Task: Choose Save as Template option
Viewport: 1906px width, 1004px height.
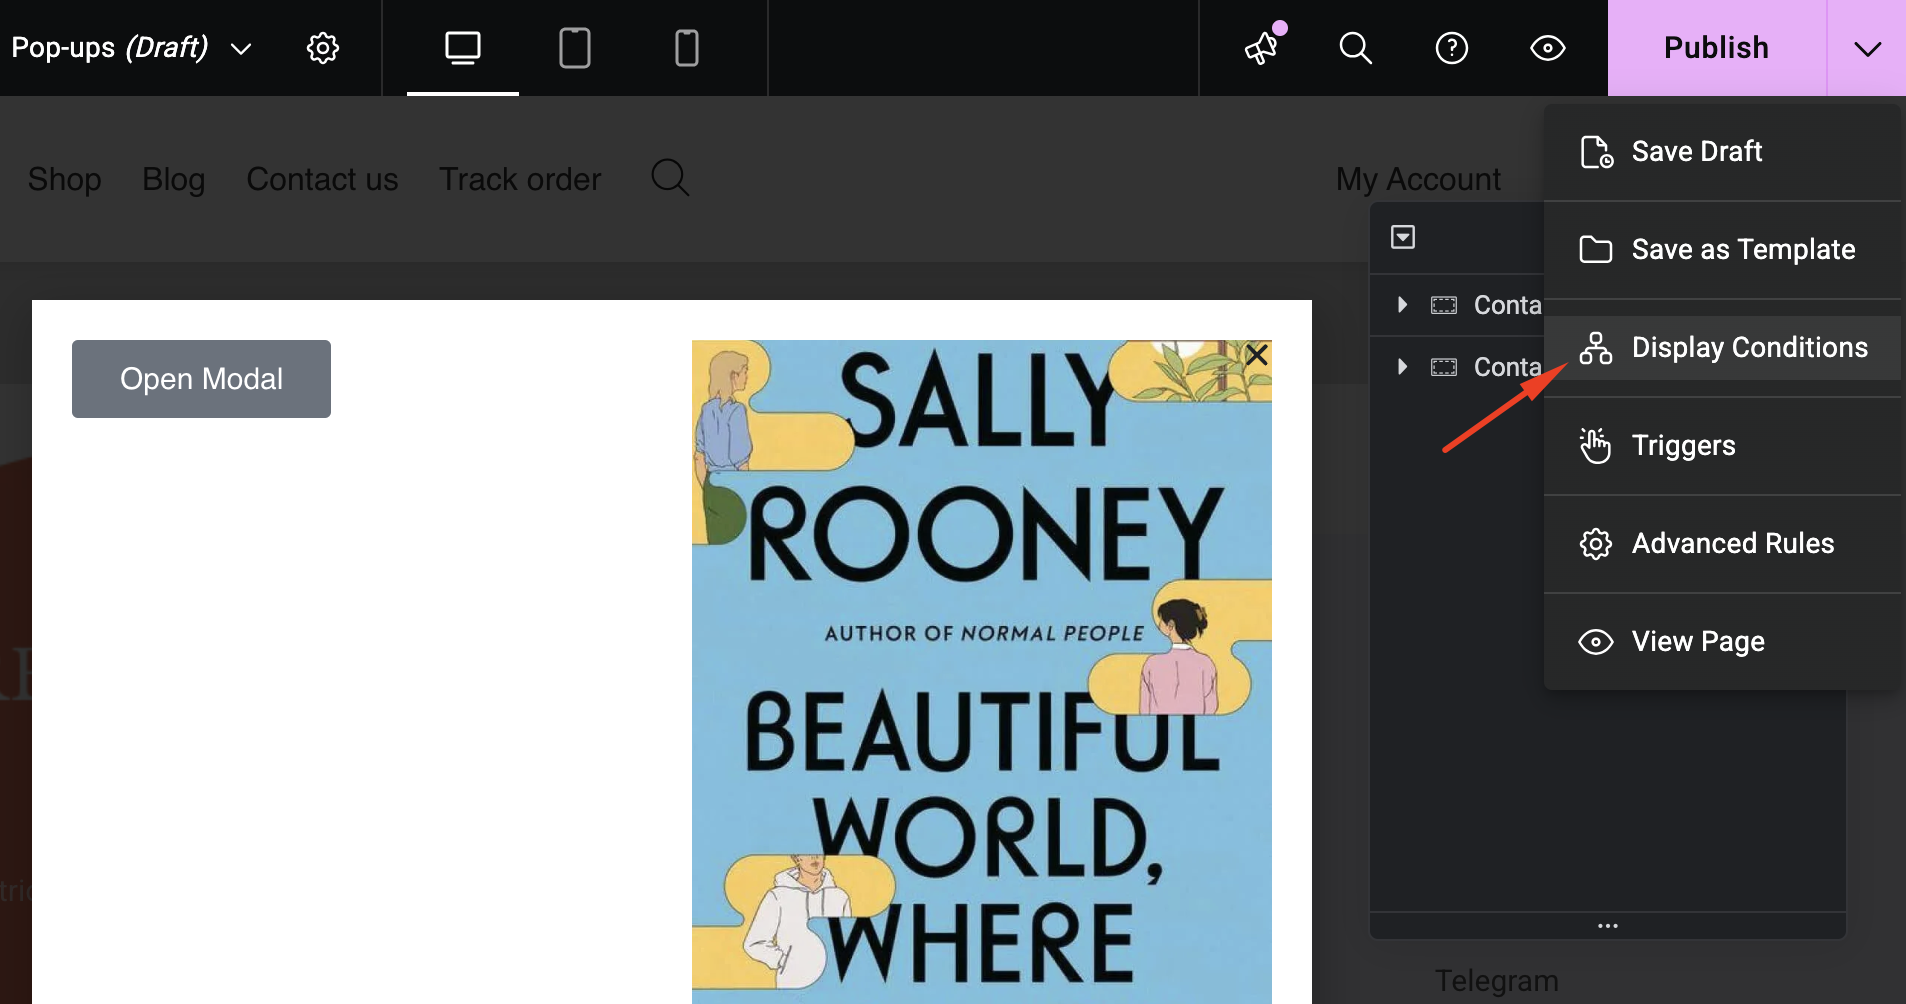Action: pyautogui.click(x=1722, y=250)
